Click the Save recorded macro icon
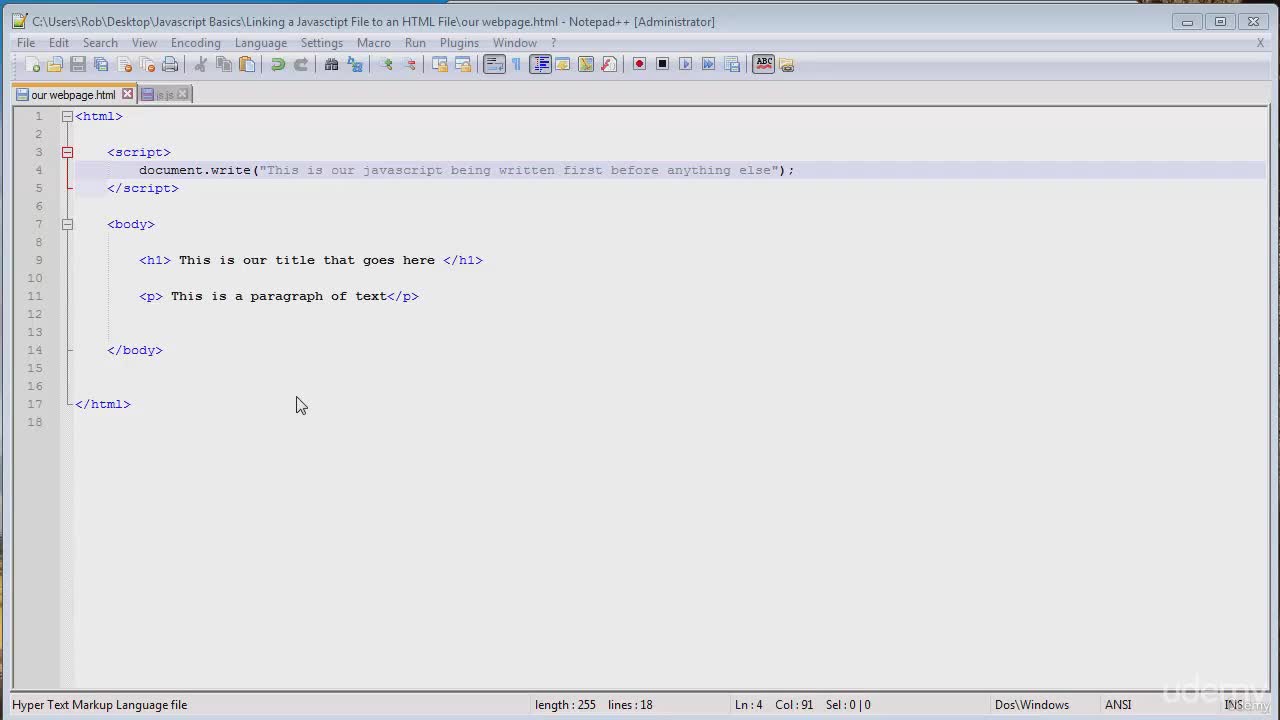Screen dimensions: 1280x720 (732, 64)
